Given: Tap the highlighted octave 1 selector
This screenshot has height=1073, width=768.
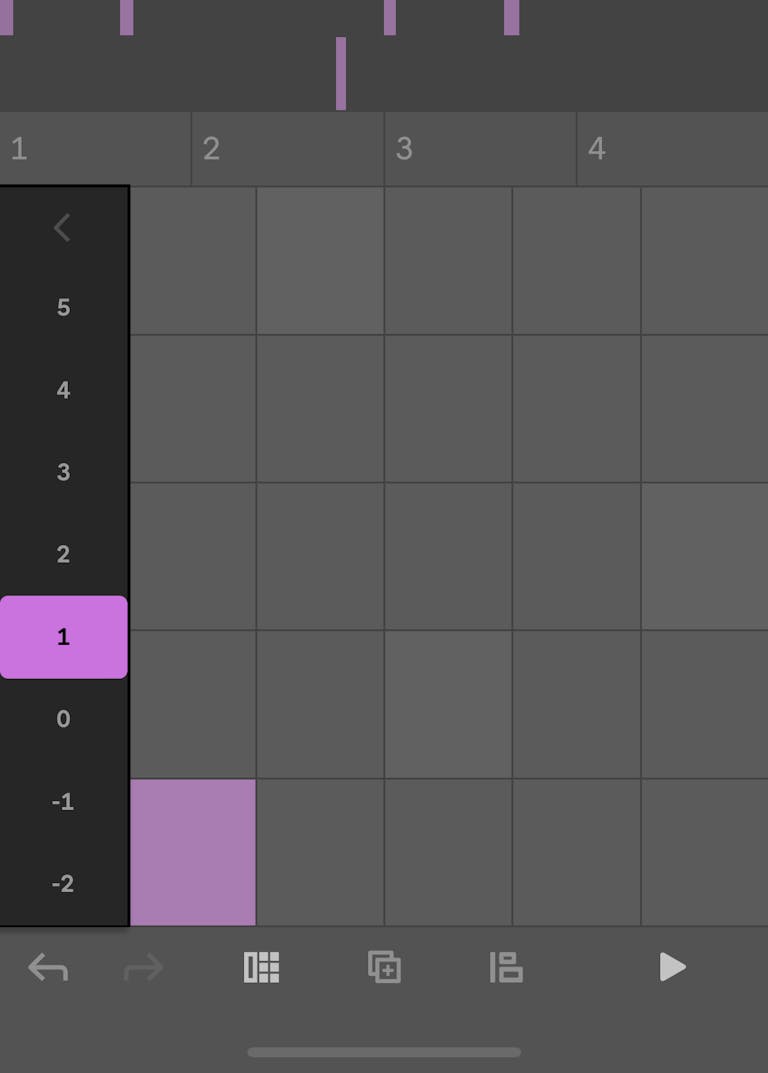Looking at the screenshot, I should pos(63,637).
